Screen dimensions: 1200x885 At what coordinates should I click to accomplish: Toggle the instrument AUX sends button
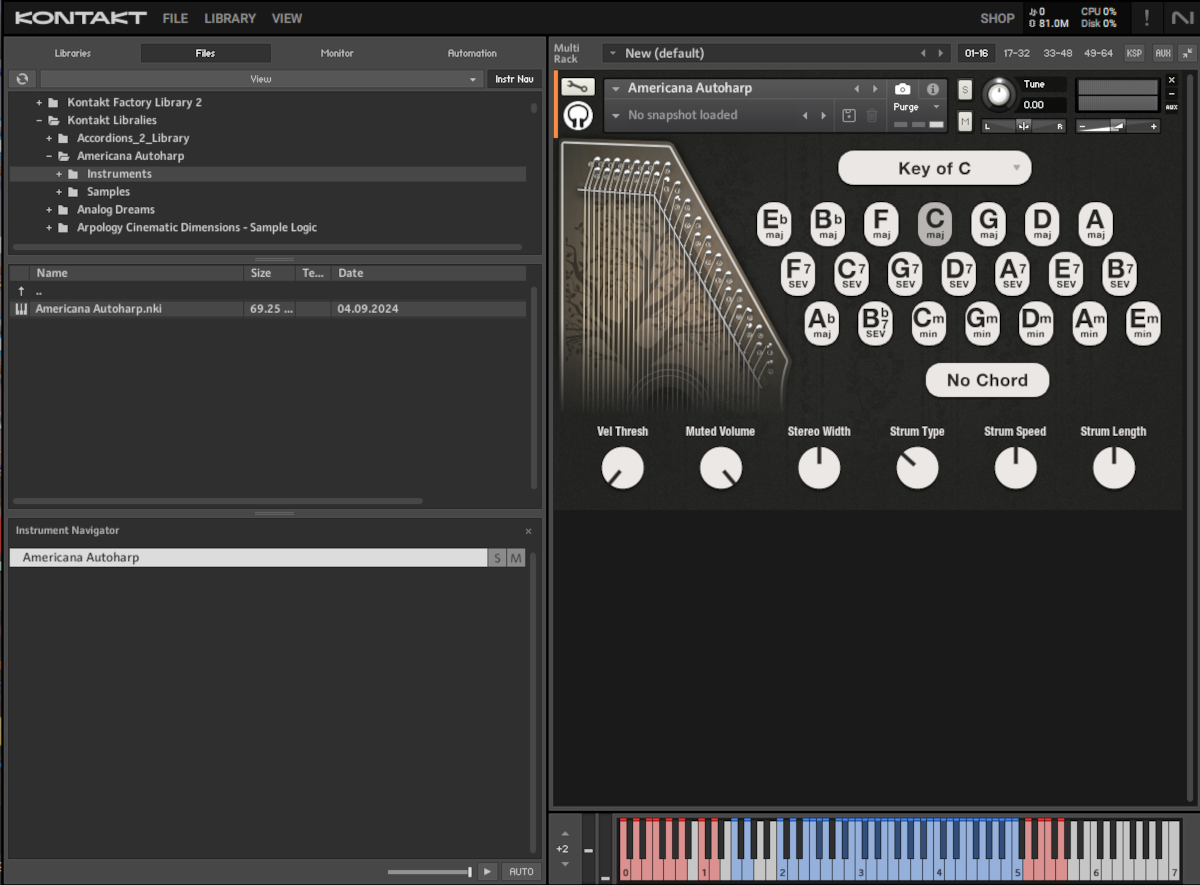click(x=1172, y=107)
